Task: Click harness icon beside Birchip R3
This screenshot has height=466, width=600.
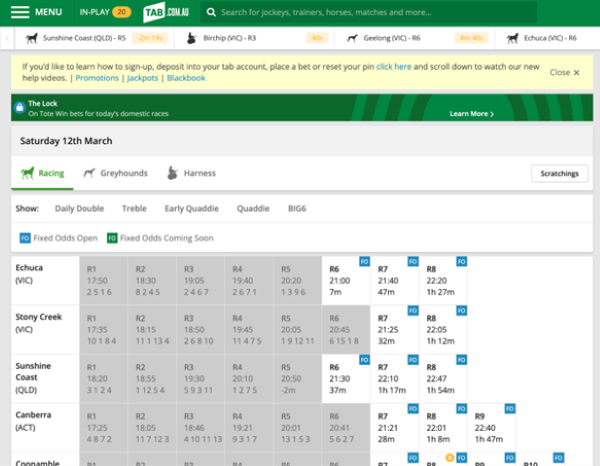Action: click(191, 38)
